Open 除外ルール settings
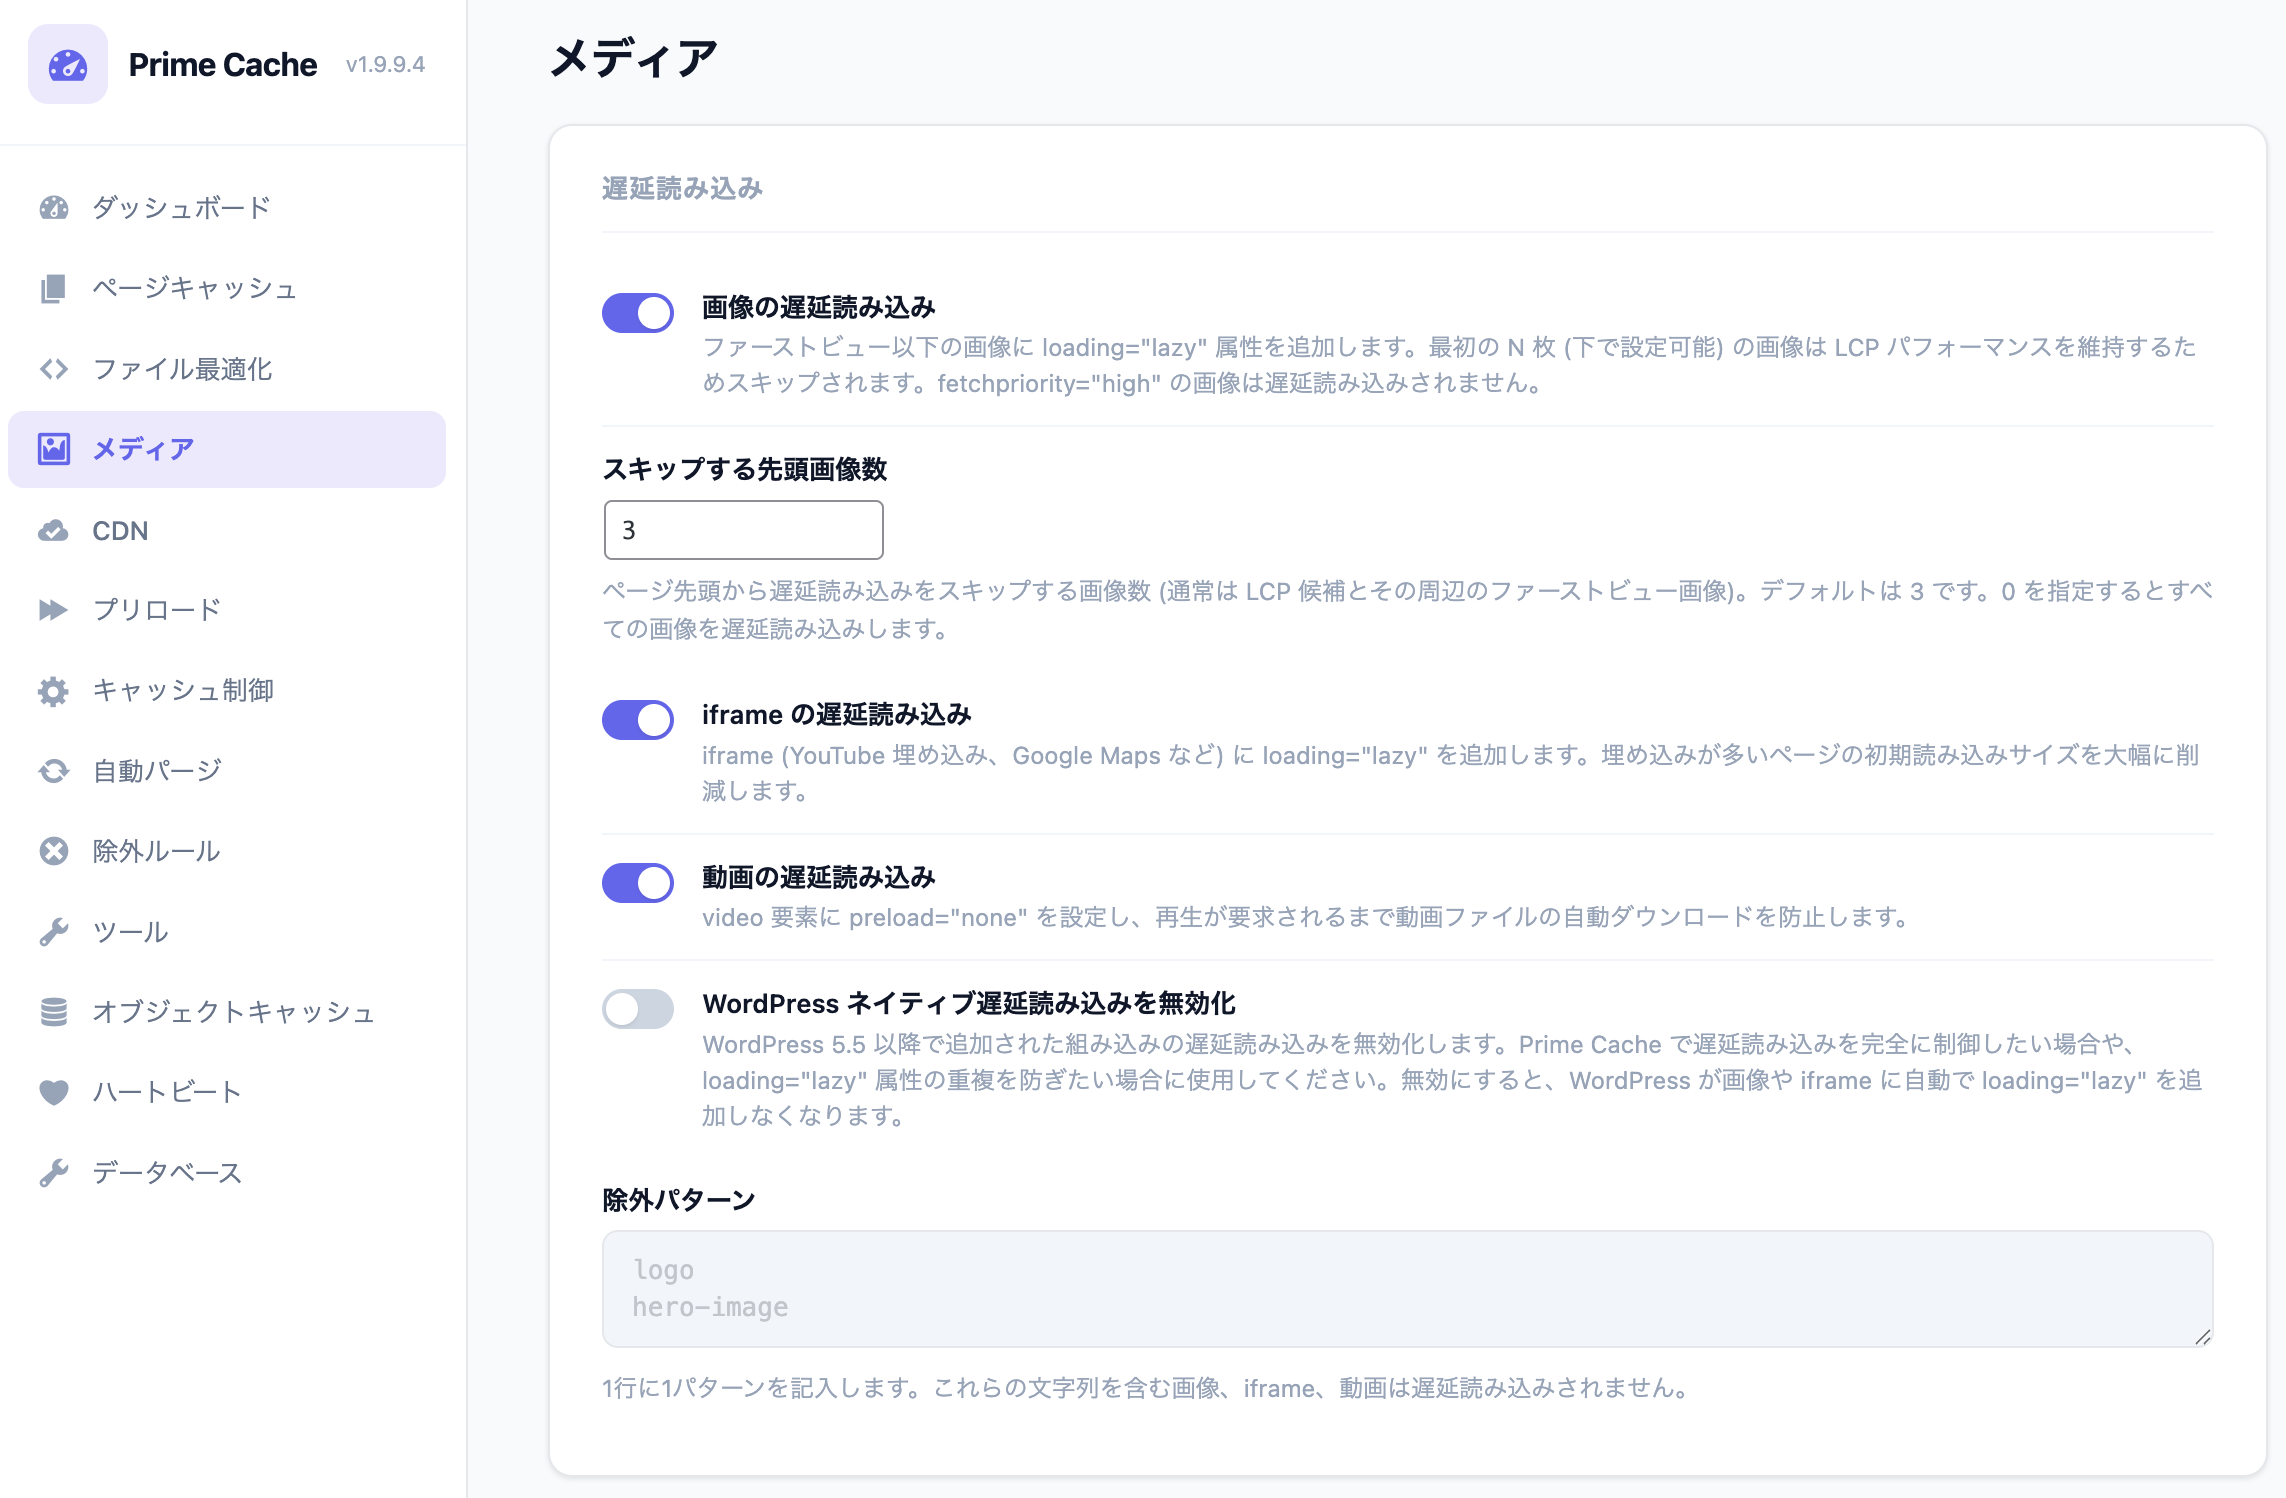 tap(227, 851)
